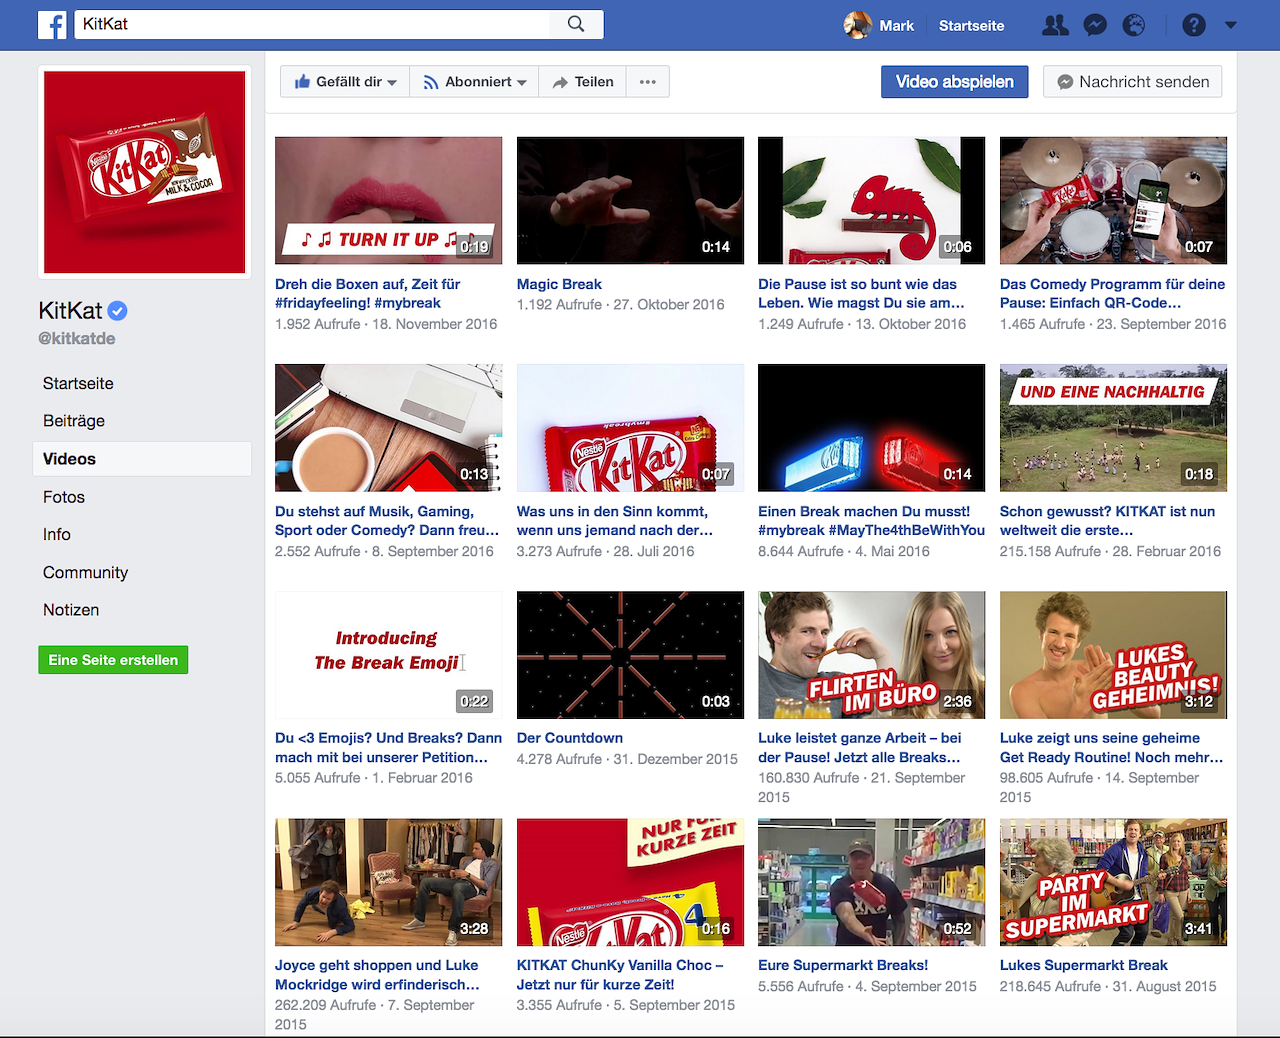
Task: Click the KitKat verified badge
Action: 117,311
